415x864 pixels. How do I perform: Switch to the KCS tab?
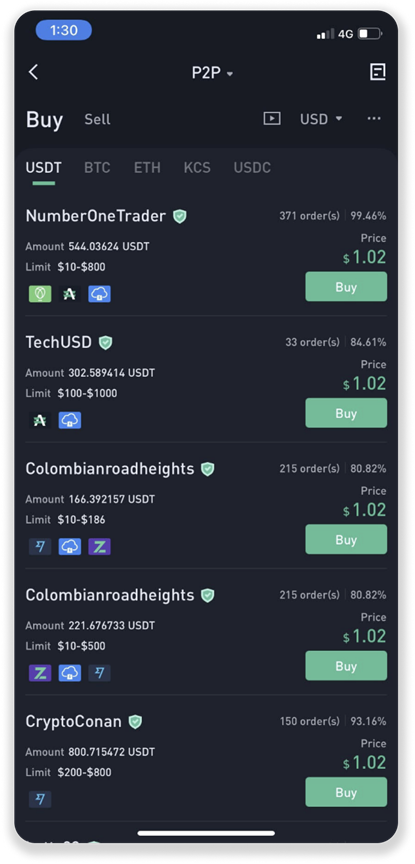197,168
